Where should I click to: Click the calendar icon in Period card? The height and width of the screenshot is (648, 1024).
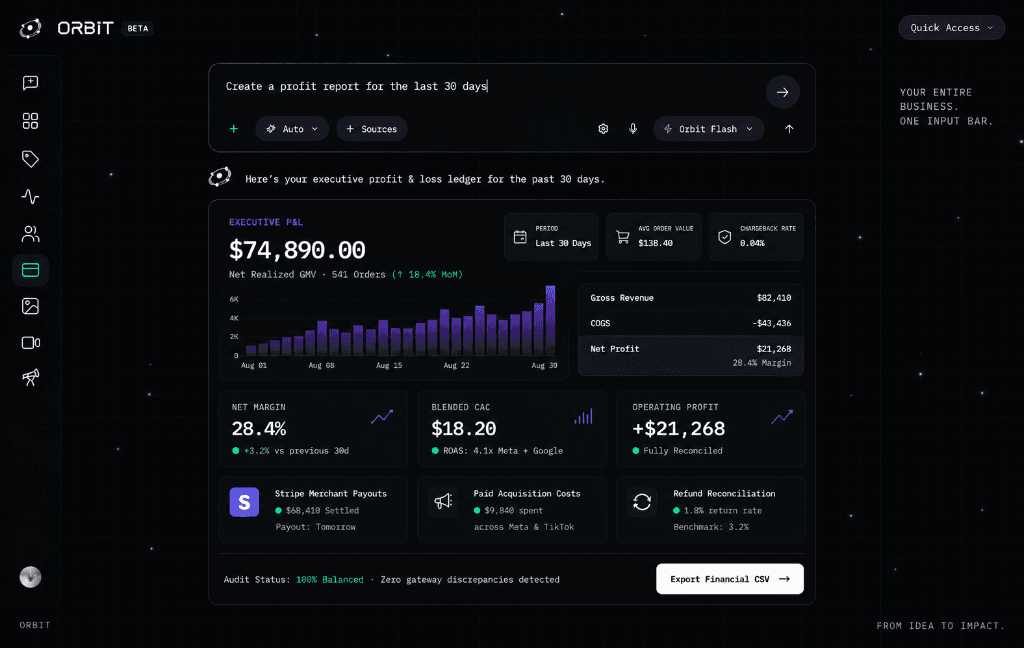[x=520, y=237]
